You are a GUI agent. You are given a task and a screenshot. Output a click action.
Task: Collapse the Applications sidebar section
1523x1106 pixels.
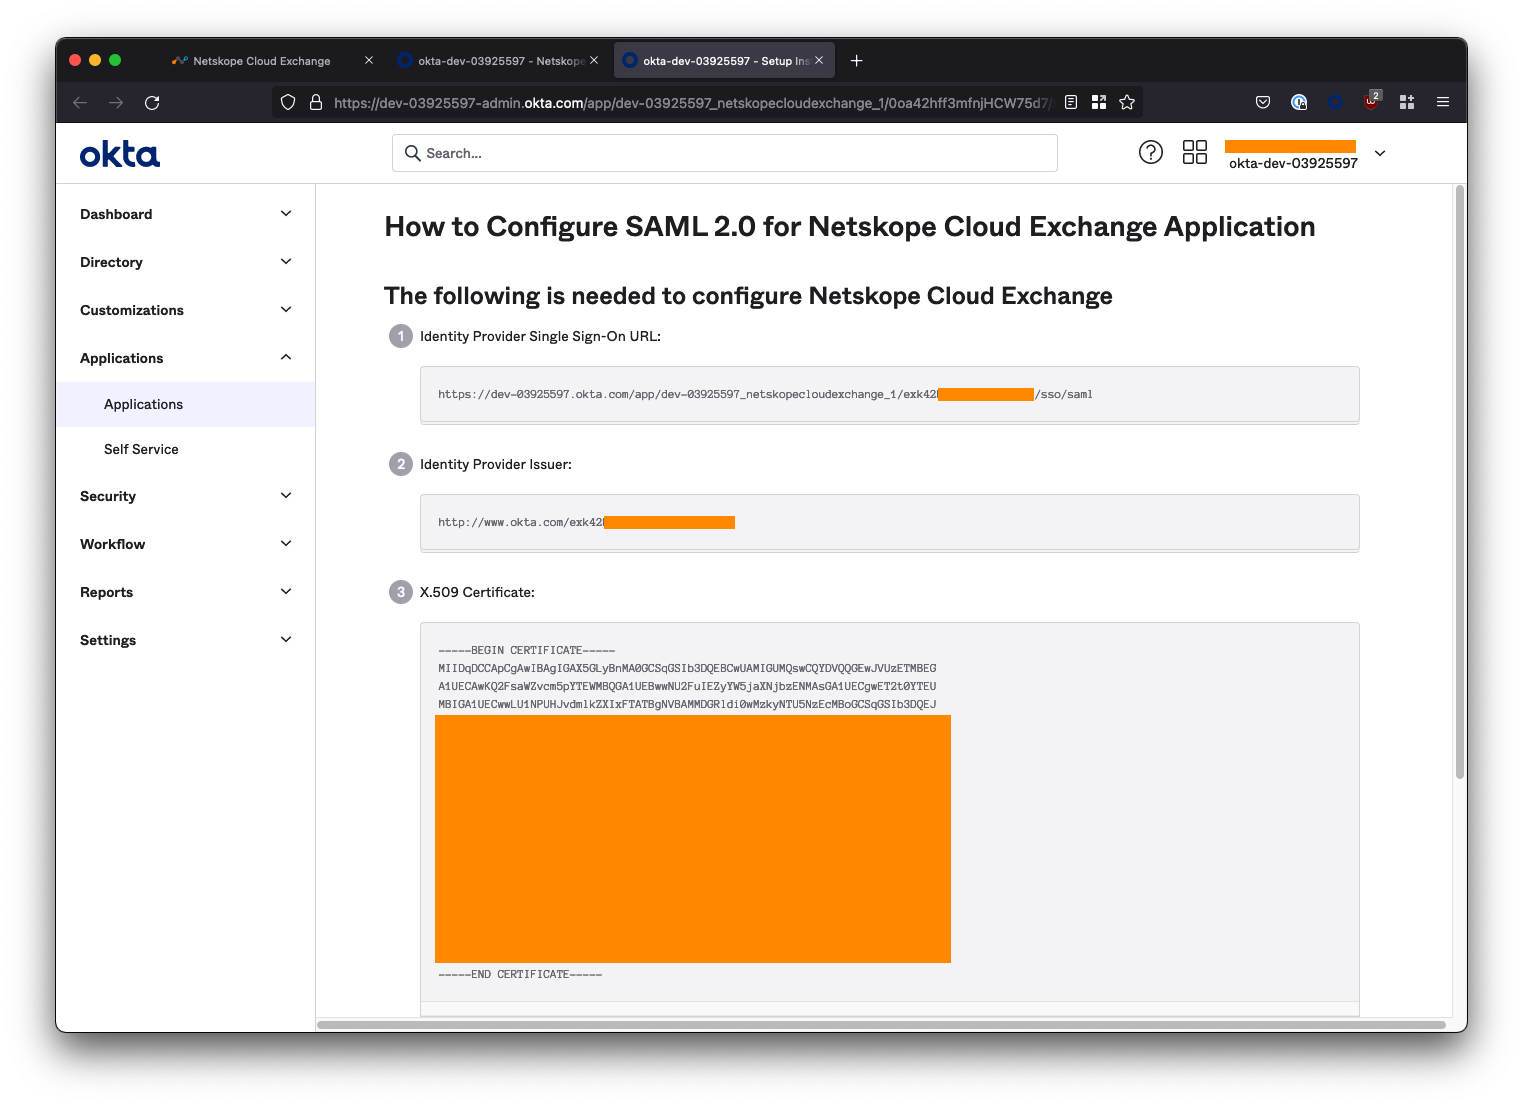(x=186, y=358)
